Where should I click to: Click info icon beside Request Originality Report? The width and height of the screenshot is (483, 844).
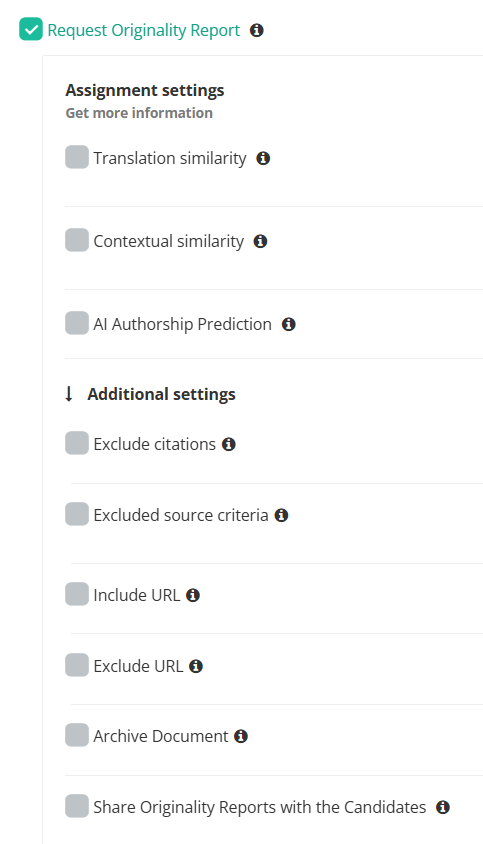click(x=257, y=30)
